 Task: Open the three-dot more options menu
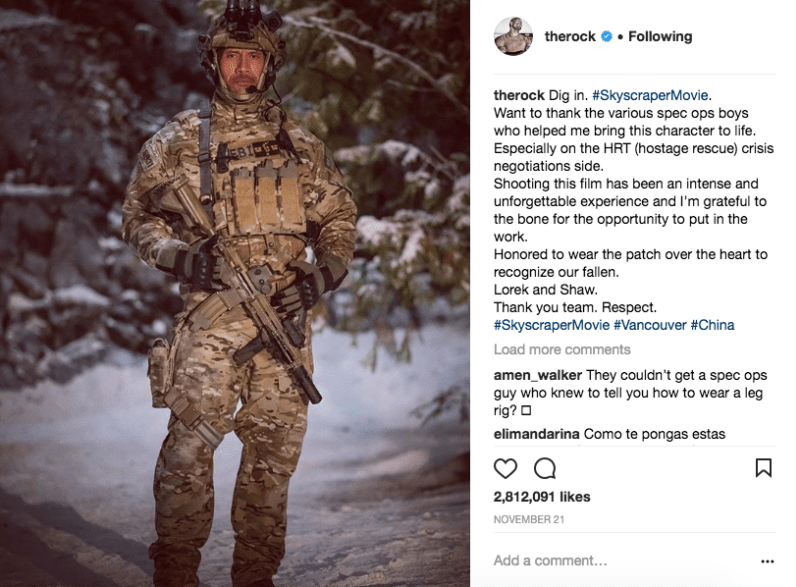coord(767,561)
